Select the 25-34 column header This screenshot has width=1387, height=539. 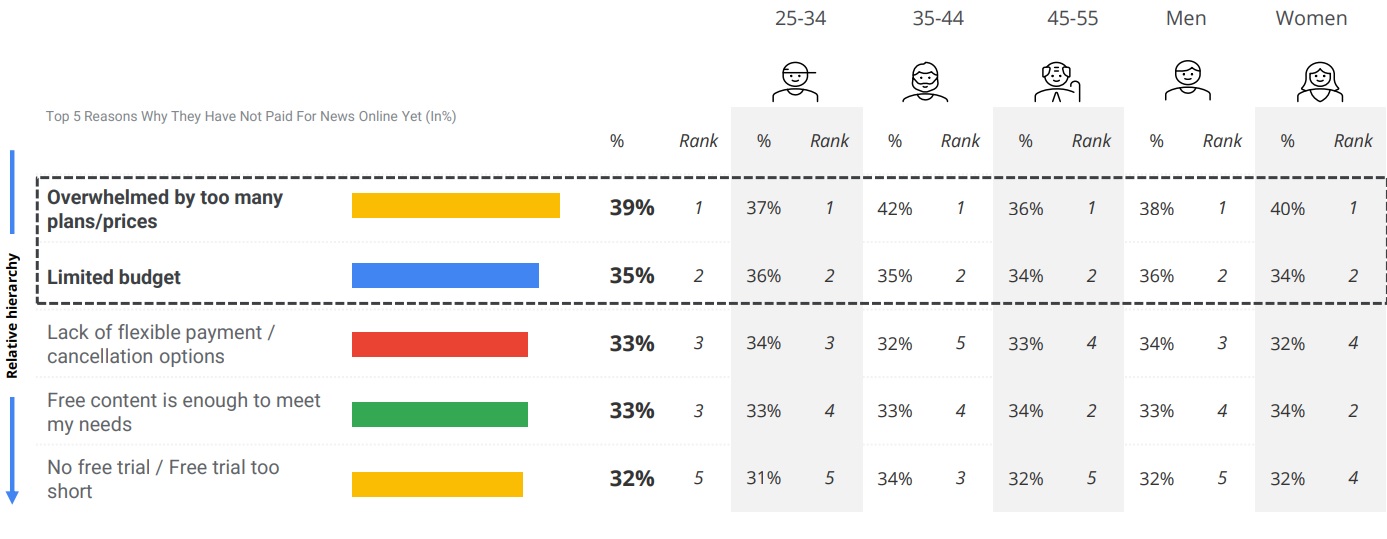[800, 19]
